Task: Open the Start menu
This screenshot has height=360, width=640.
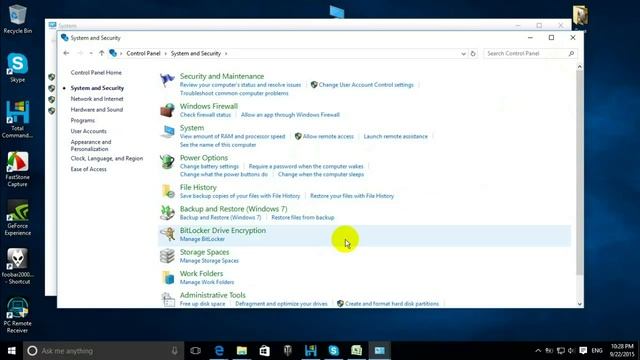Action: point(11,351)
